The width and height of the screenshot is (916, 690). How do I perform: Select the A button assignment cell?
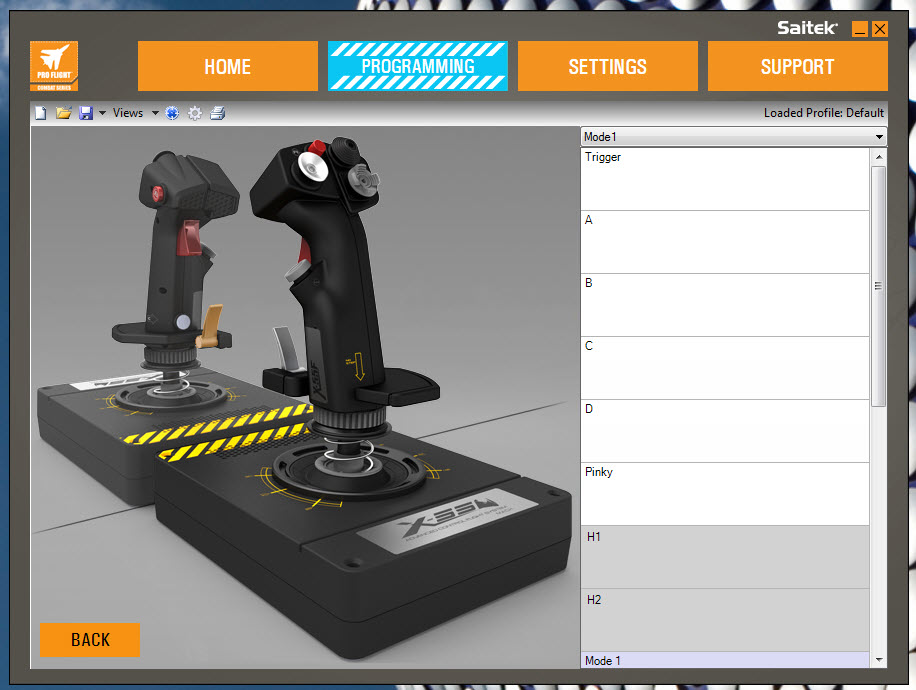(725, 242)
